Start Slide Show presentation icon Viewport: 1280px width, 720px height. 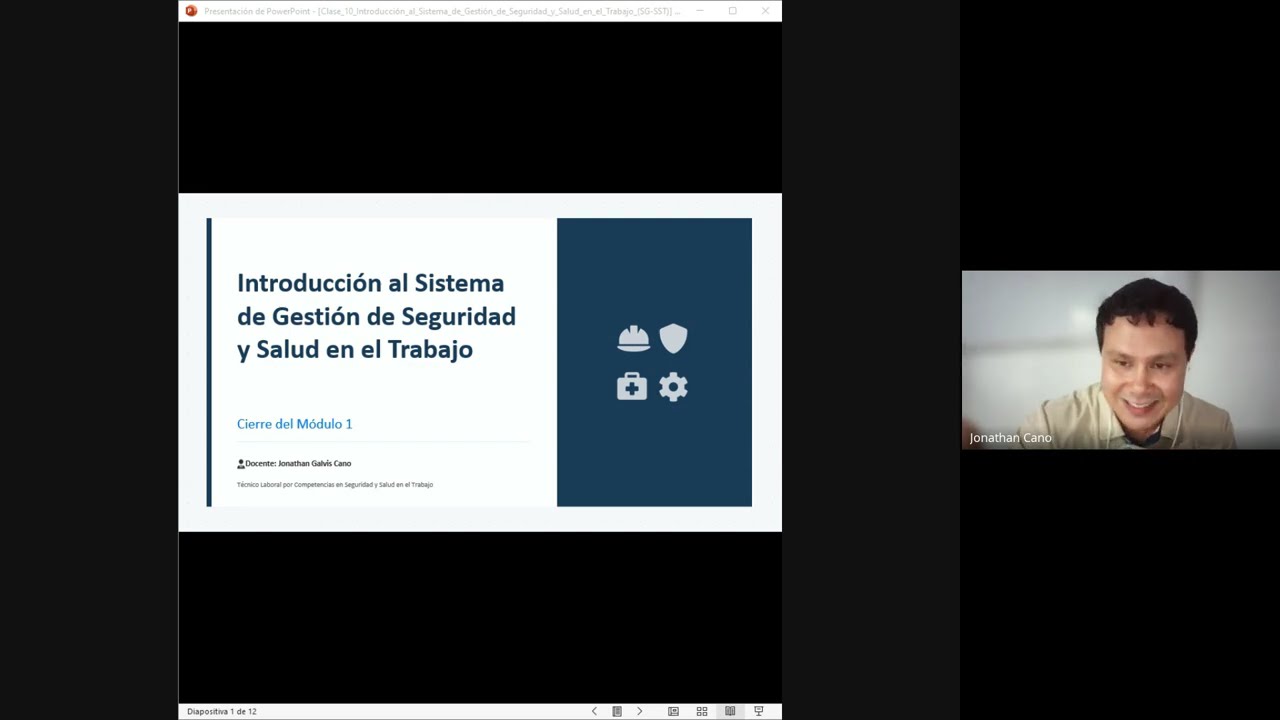(759, 711)
